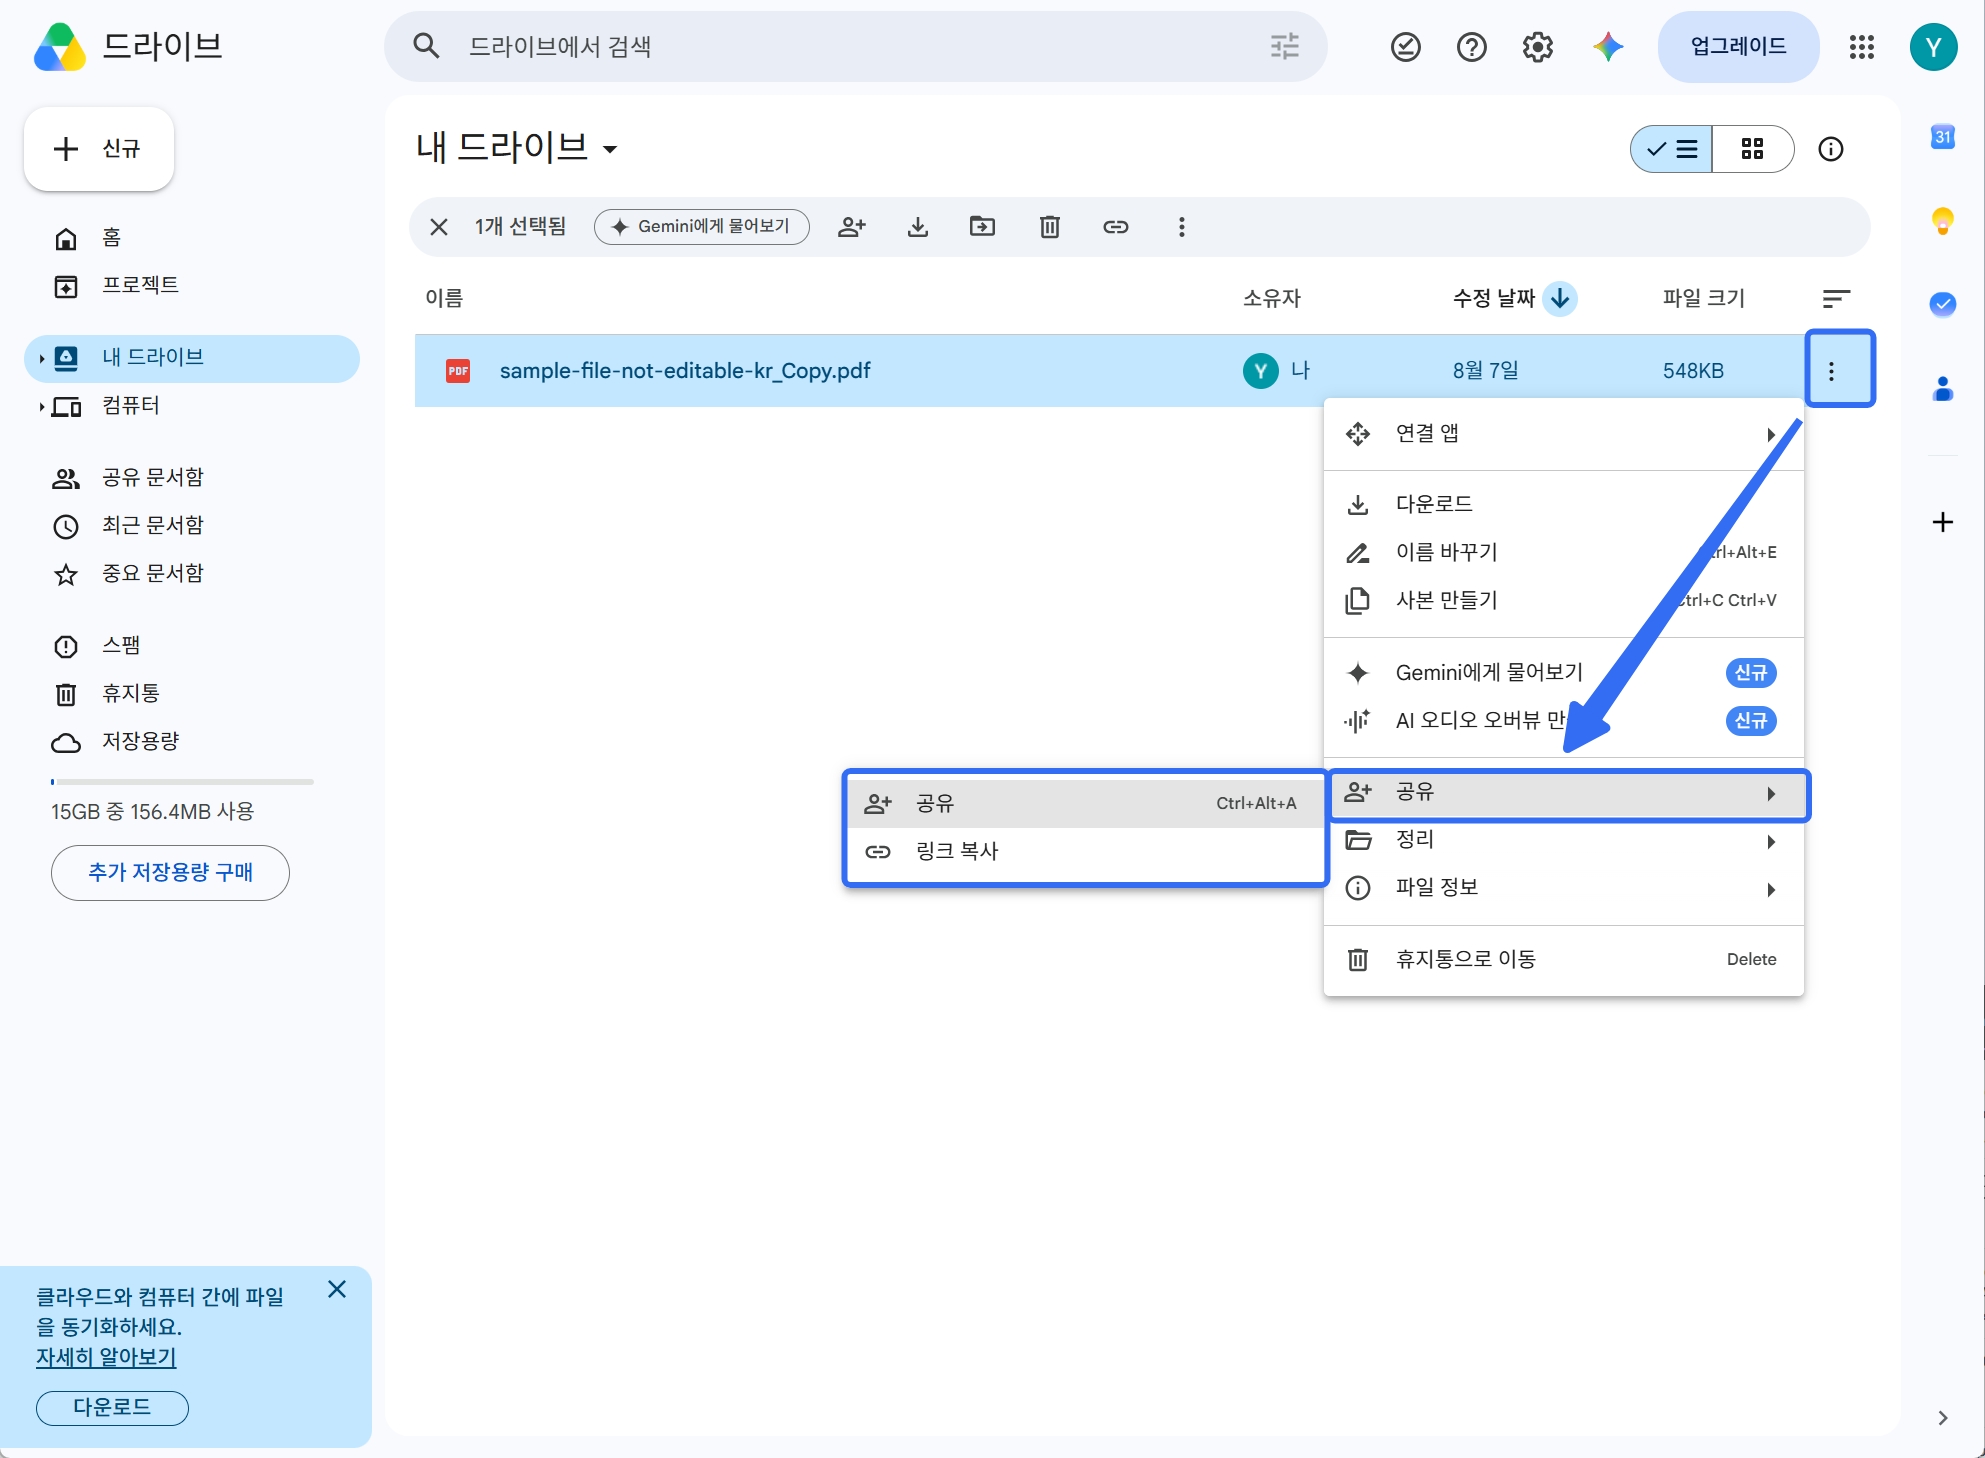Click the trash icon in selection toolbar
Screen dimensions: 1985x1458
click(x=1049, y=227)
